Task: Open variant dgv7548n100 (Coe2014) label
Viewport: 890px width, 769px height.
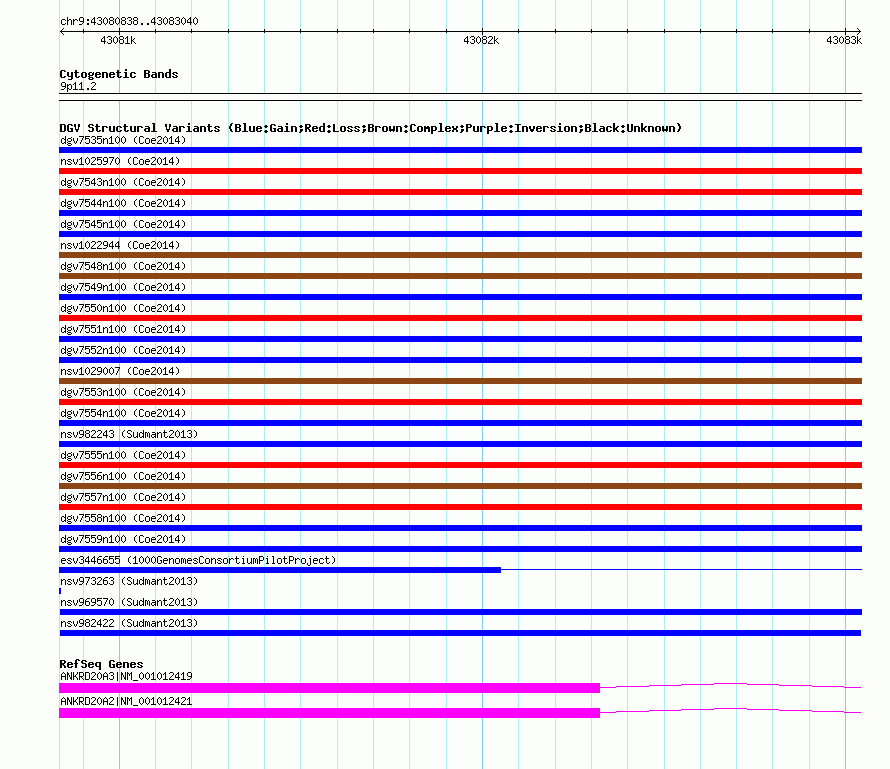Action: 123,266
